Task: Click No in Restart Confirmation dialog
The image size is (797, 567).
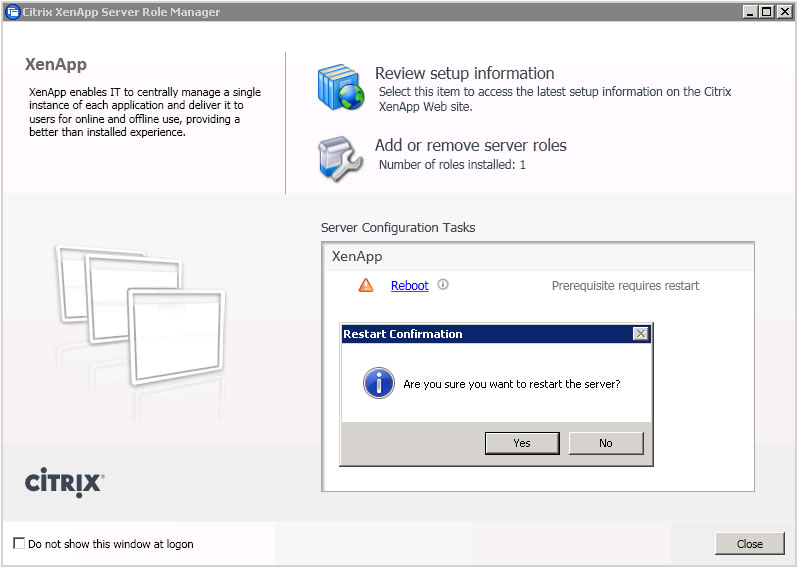Action: (x=606, y=443)
